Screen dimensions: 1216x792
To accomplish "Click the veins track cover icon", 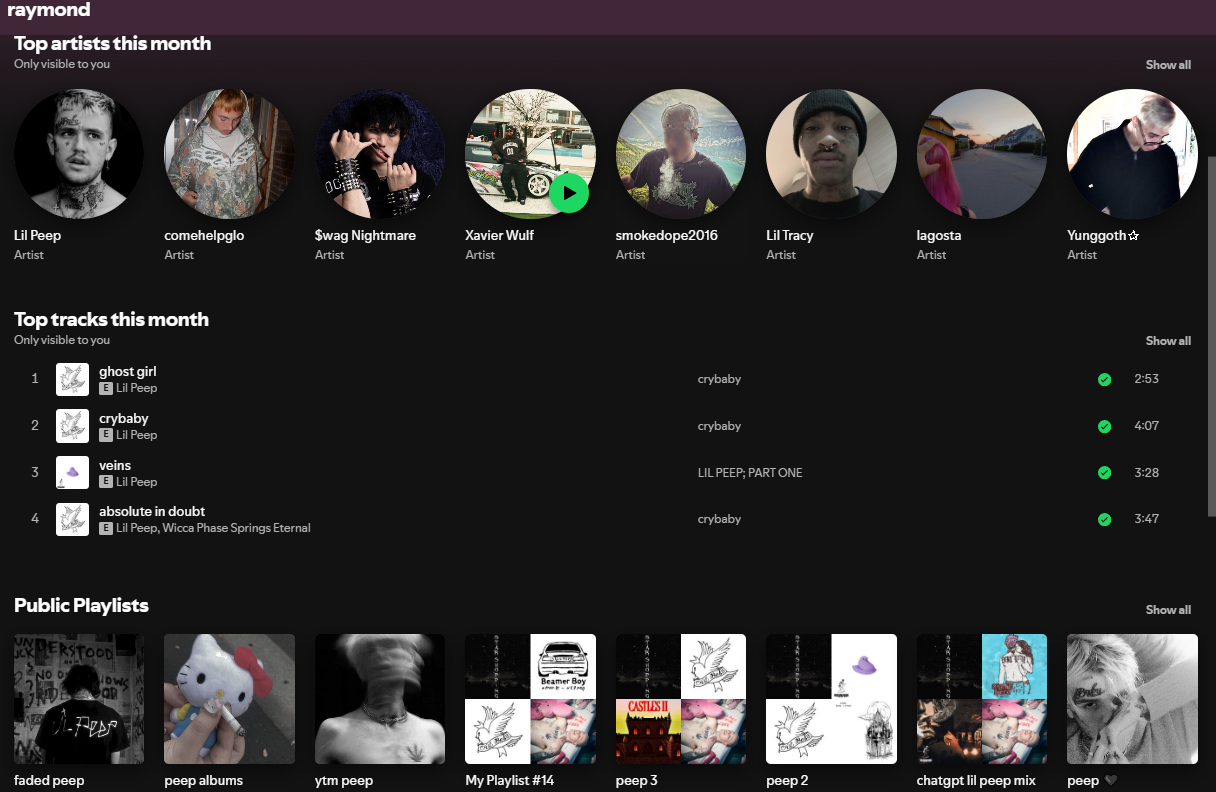I will [x=72, y=473].
